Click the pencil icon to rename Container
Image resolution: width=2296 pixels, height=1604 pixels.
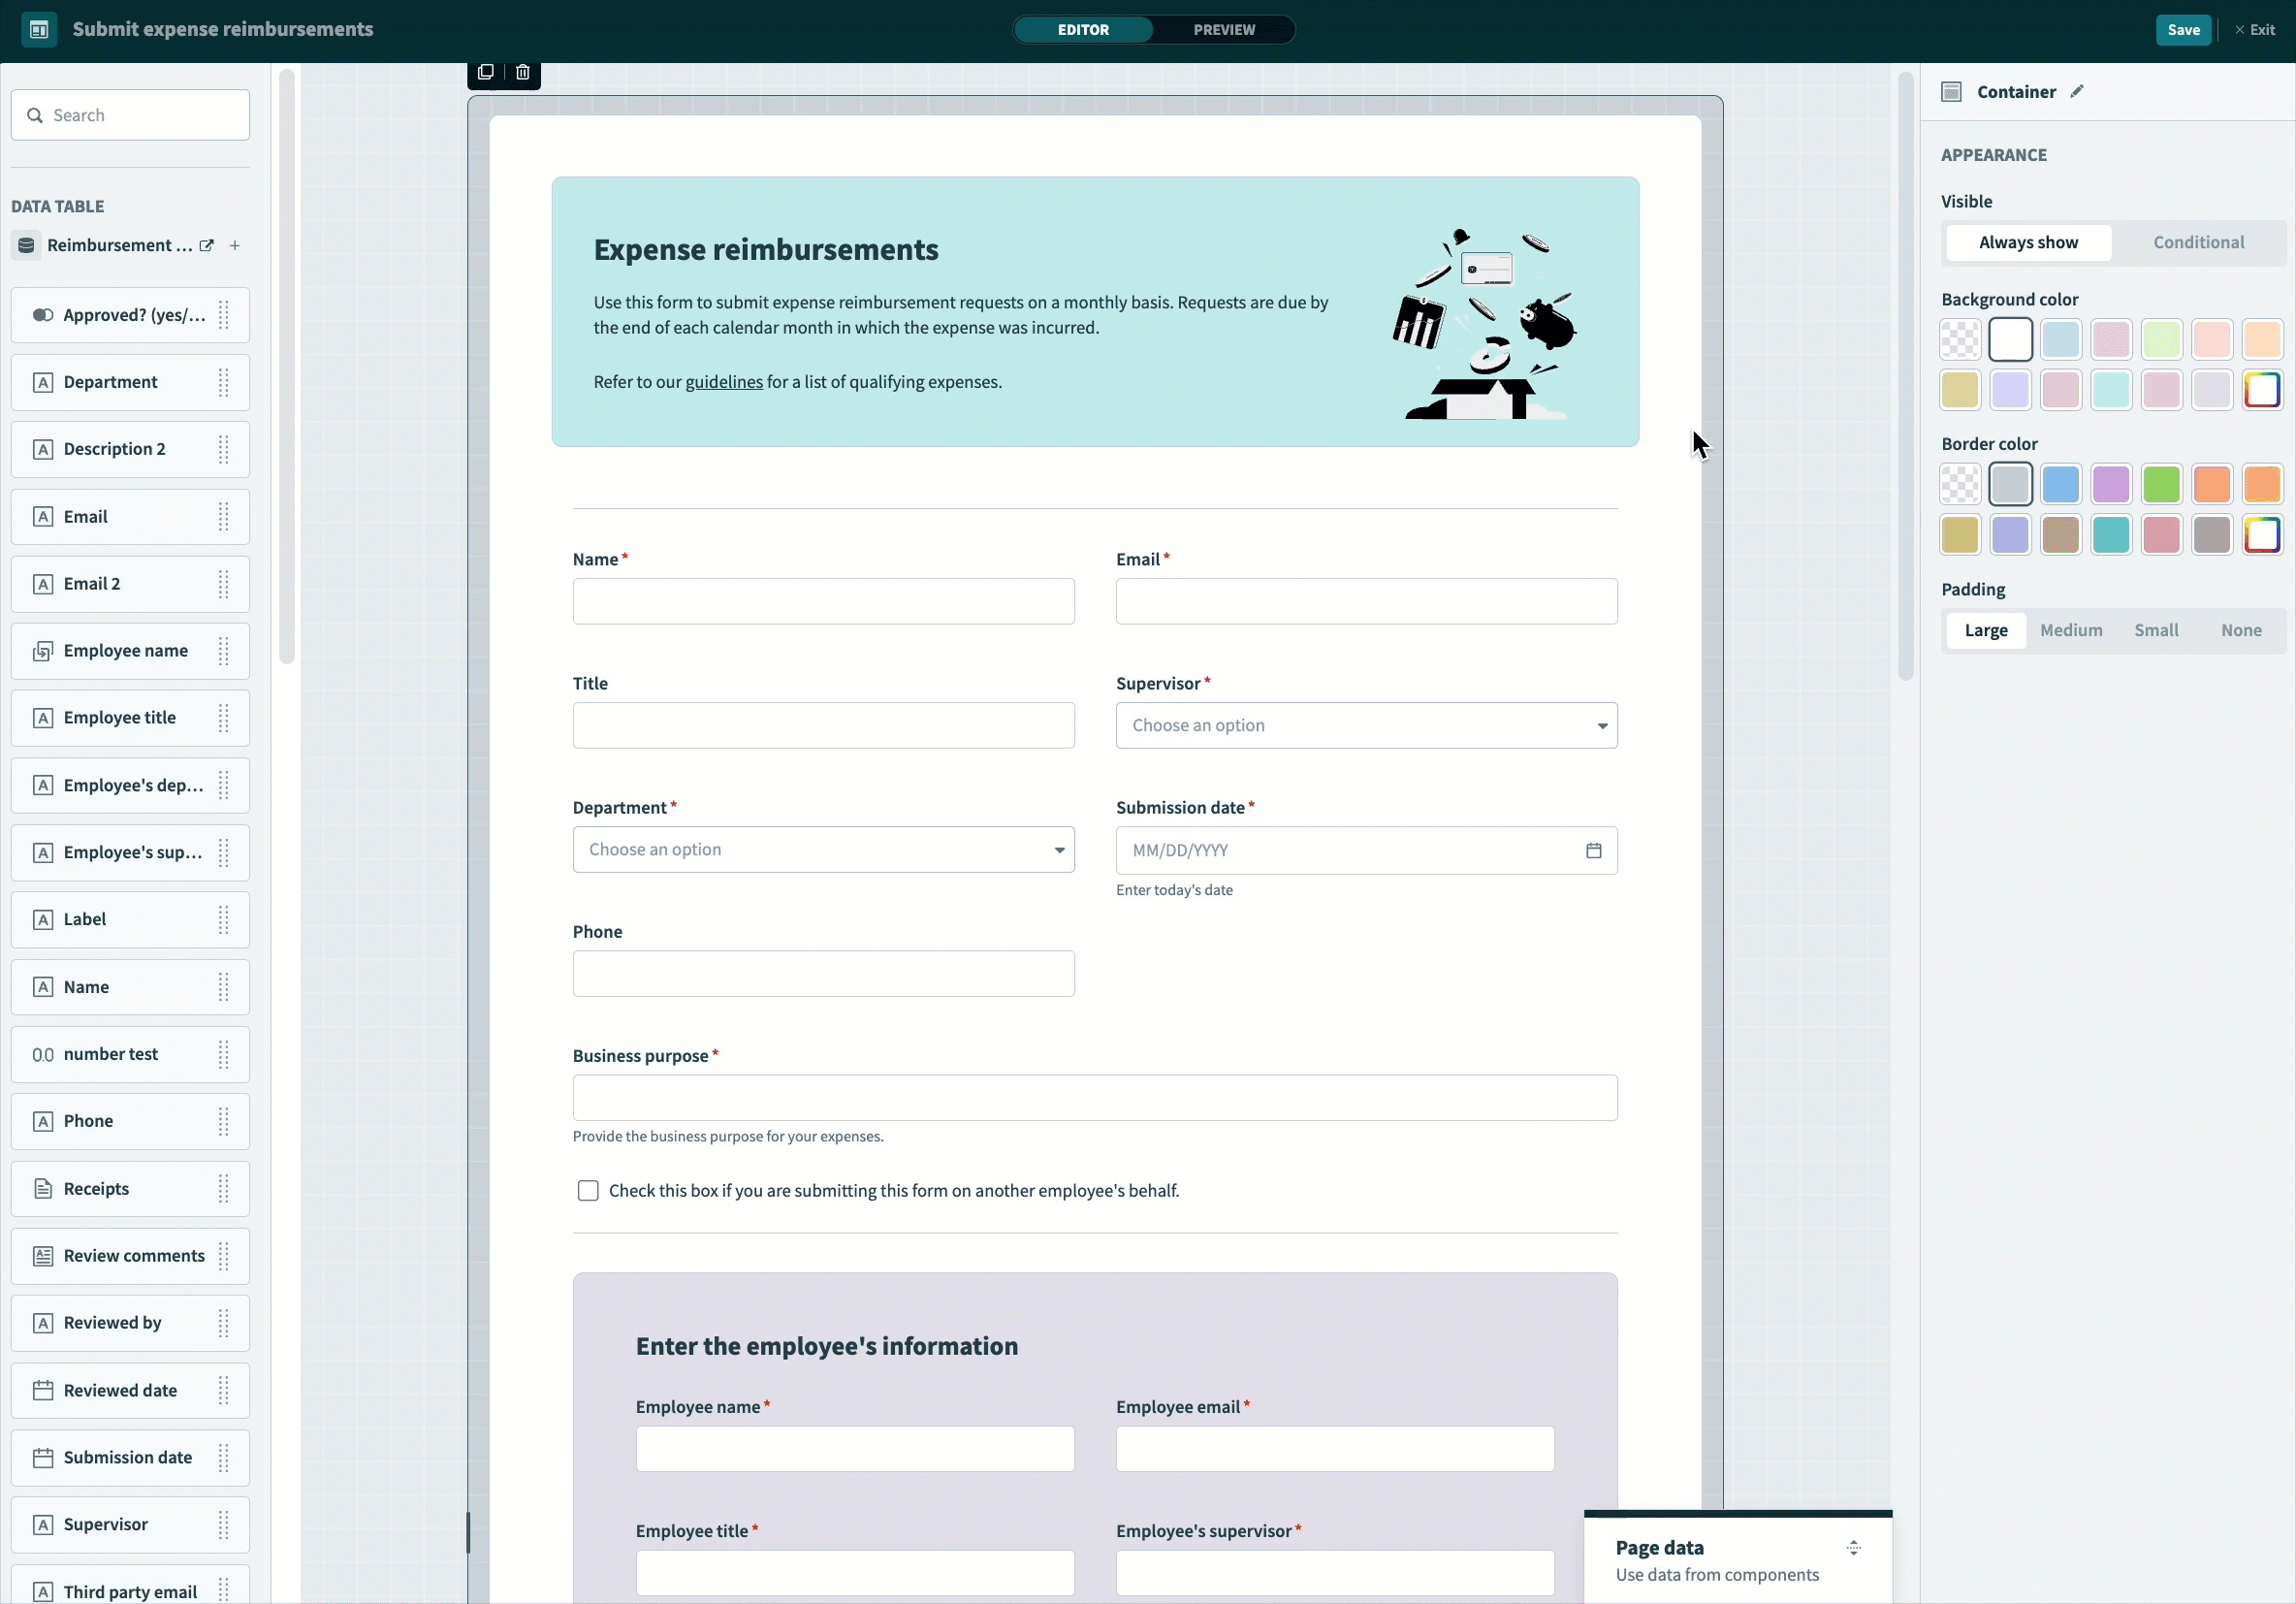coord(2077,92)
